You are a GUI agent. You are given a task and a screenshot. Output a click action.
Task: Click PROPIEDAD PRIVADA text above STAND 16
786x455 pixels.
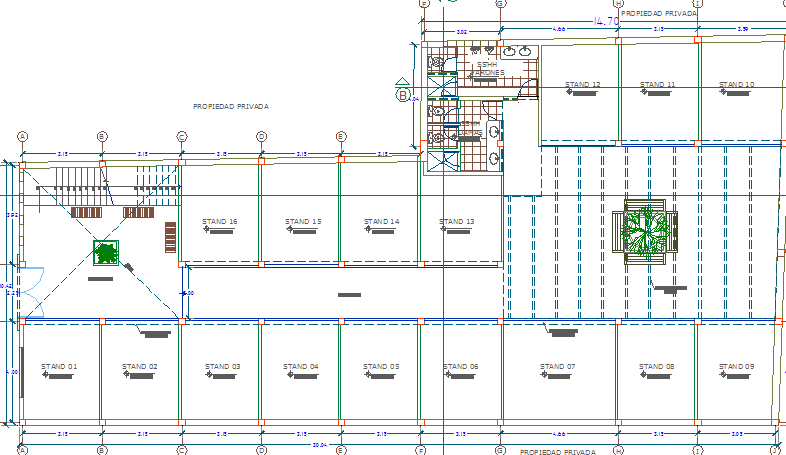[231, 105]
